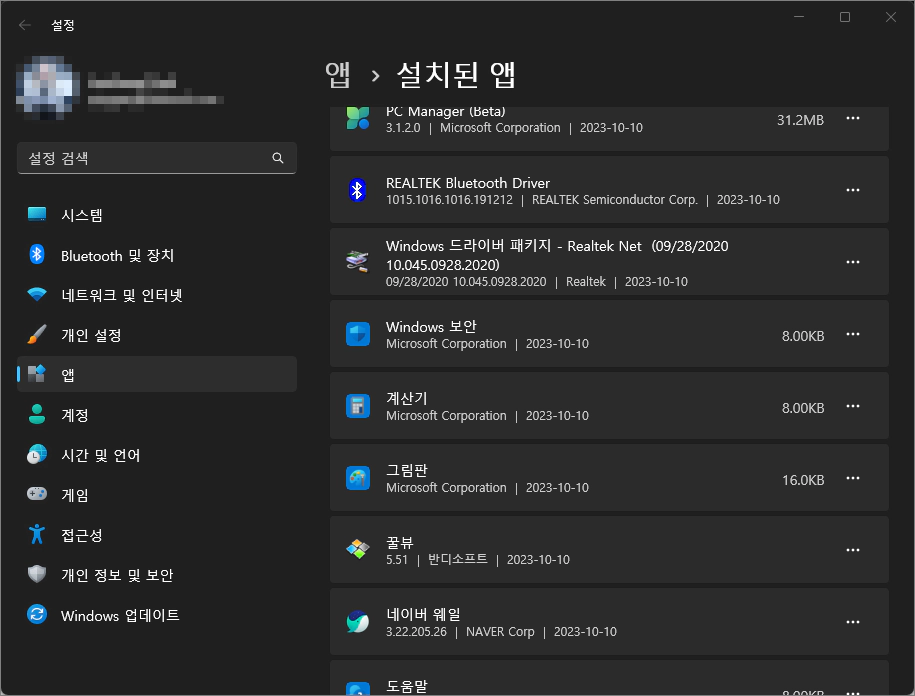The image size is (915, 696).
Task: Click the Bluetooth icon in sidebar
Action: coord(37,255)
